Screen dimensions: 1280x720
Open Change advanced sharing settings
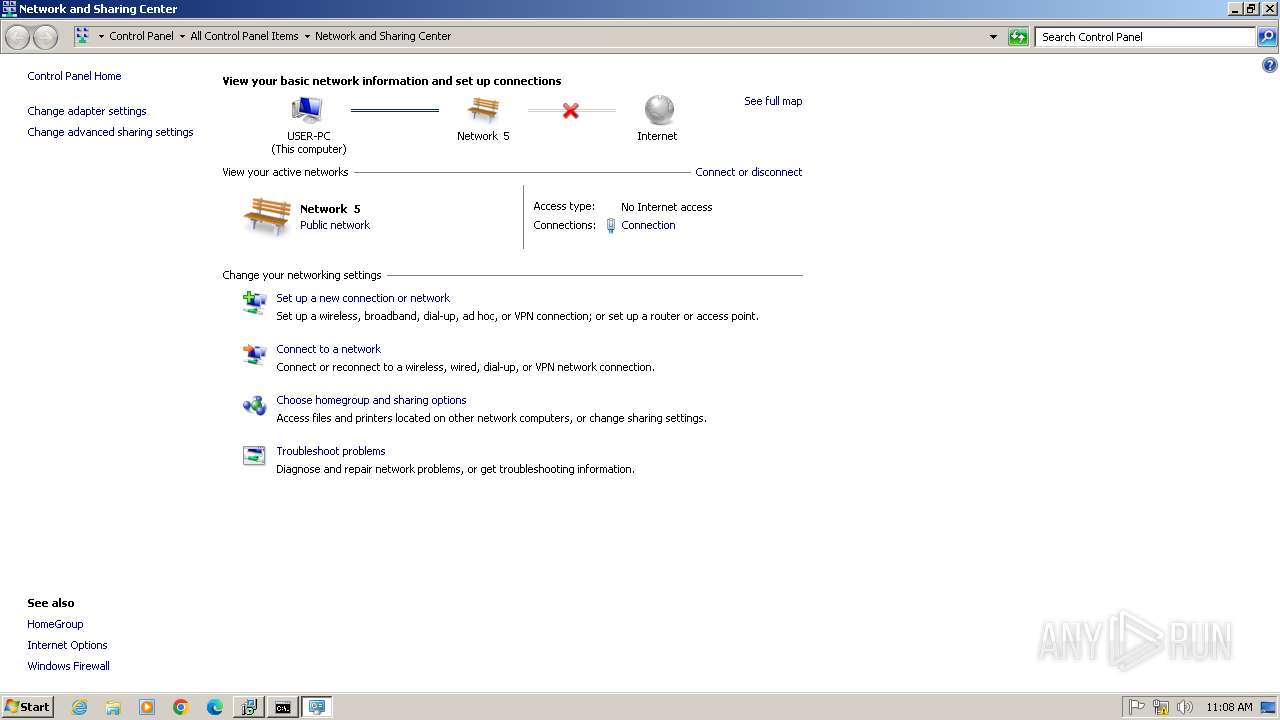[x=110, y=132]
